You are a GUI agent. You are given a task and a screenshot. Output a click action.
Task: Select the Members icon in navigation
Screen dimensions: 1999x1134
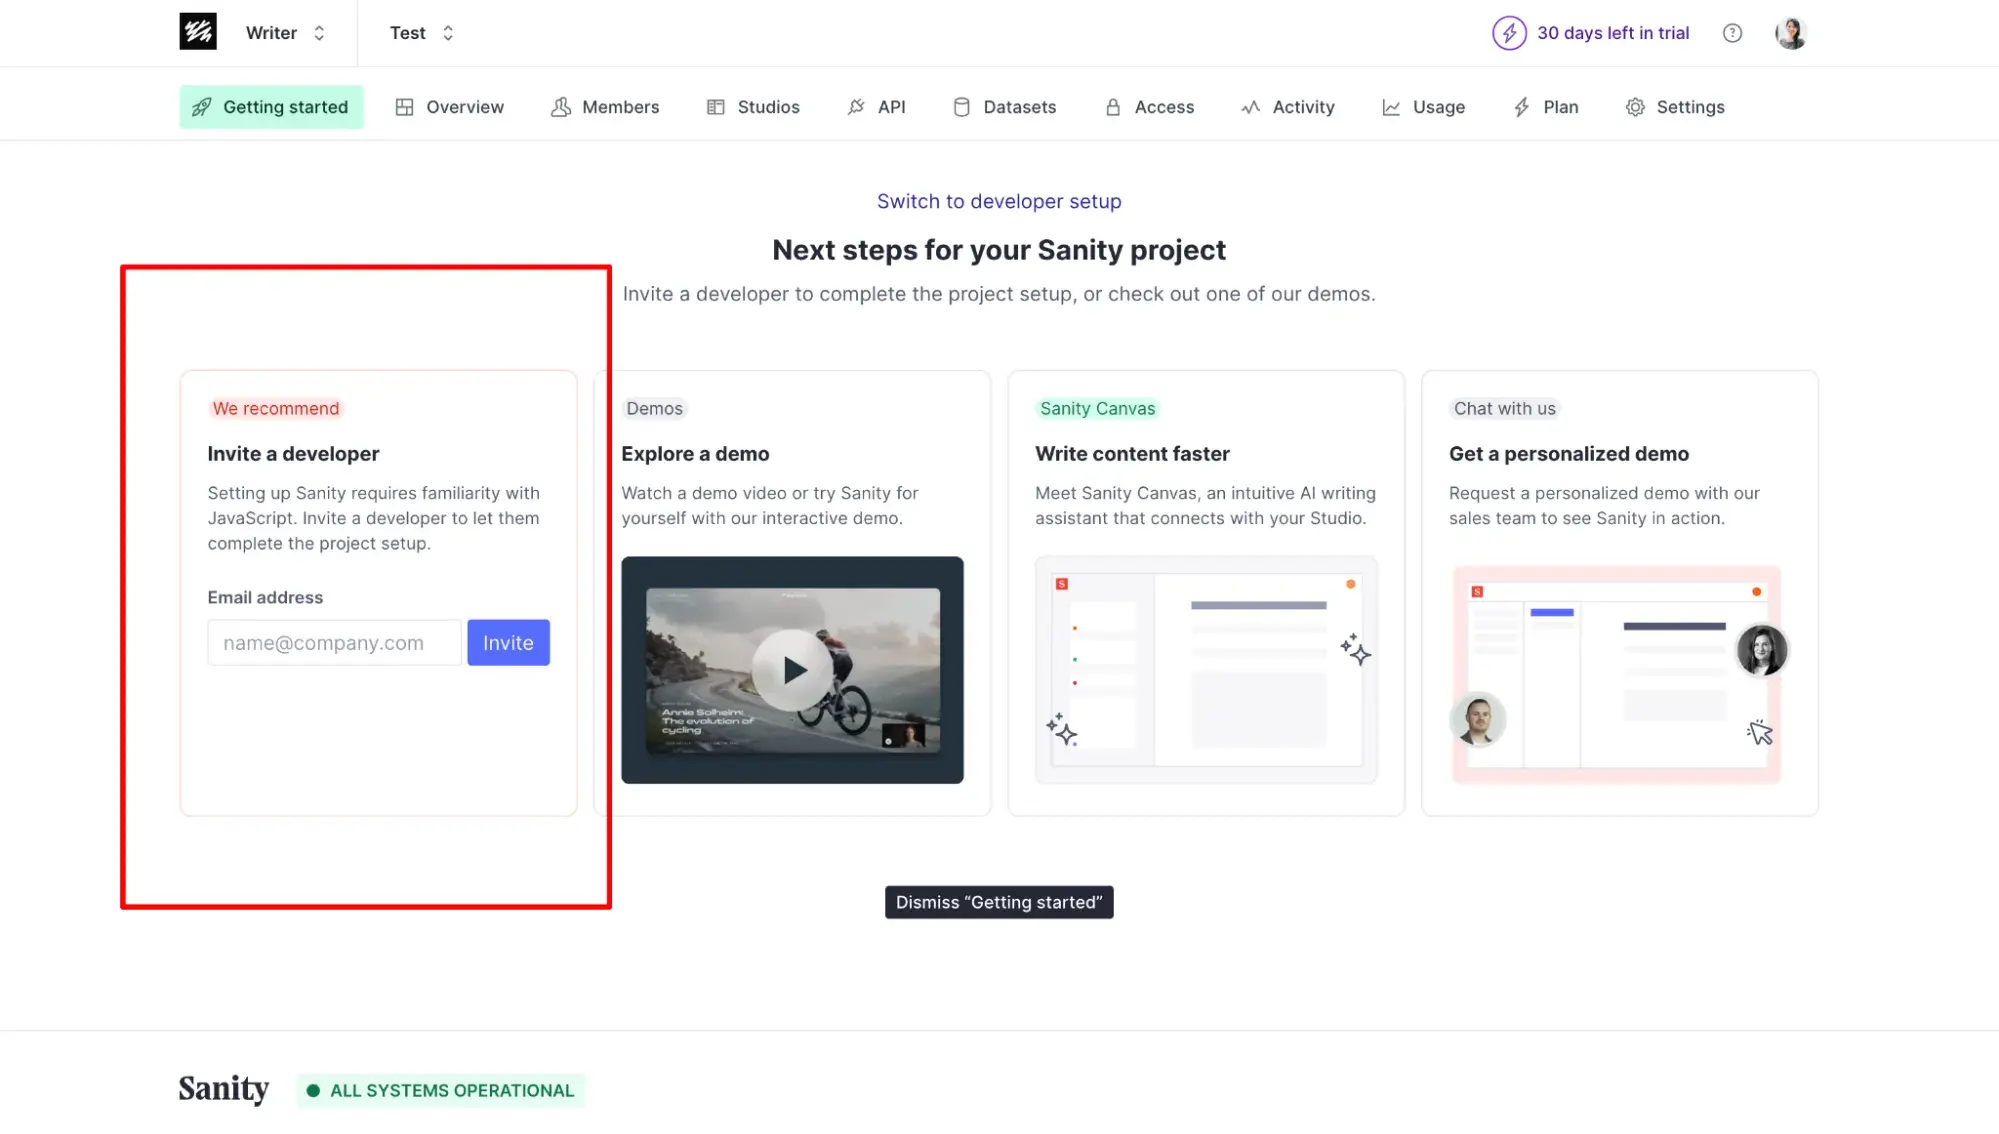click(562, 107)
